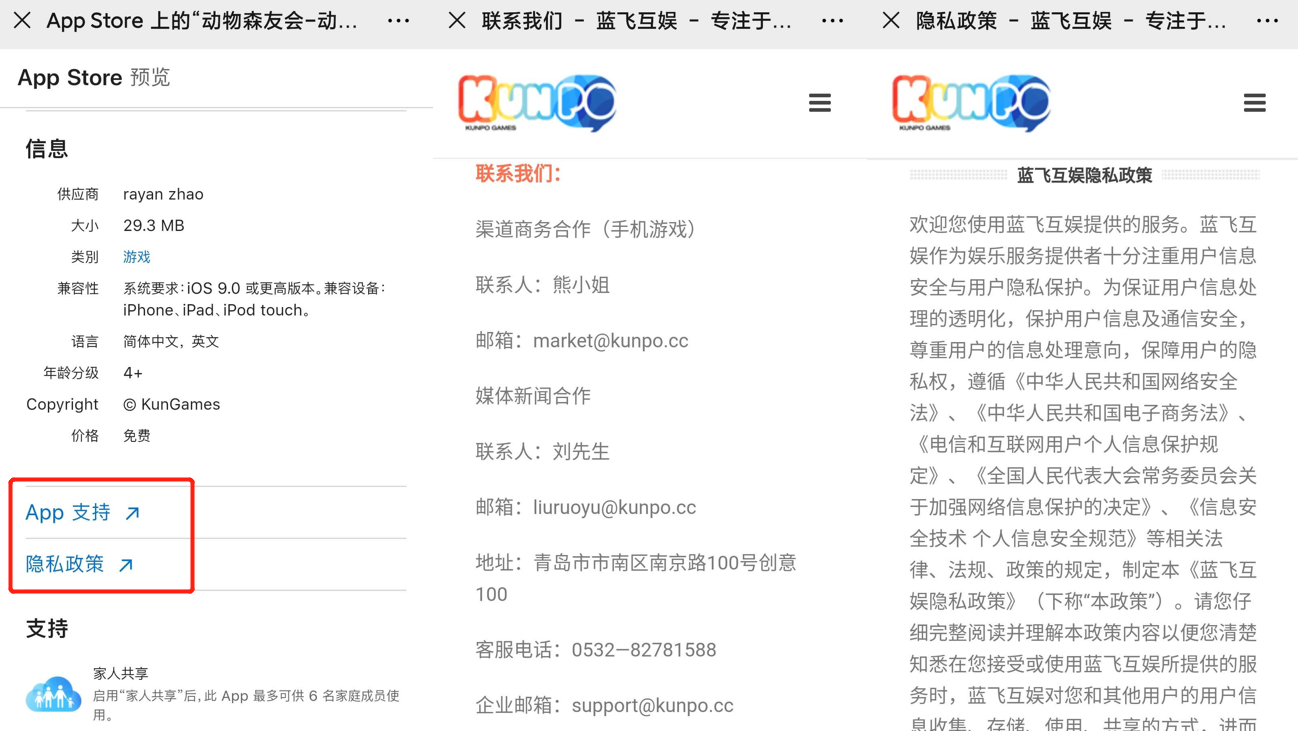1298x731 pixels.
Task: Close the 隐私政策 privacy policy page
Action: (891, 20)
